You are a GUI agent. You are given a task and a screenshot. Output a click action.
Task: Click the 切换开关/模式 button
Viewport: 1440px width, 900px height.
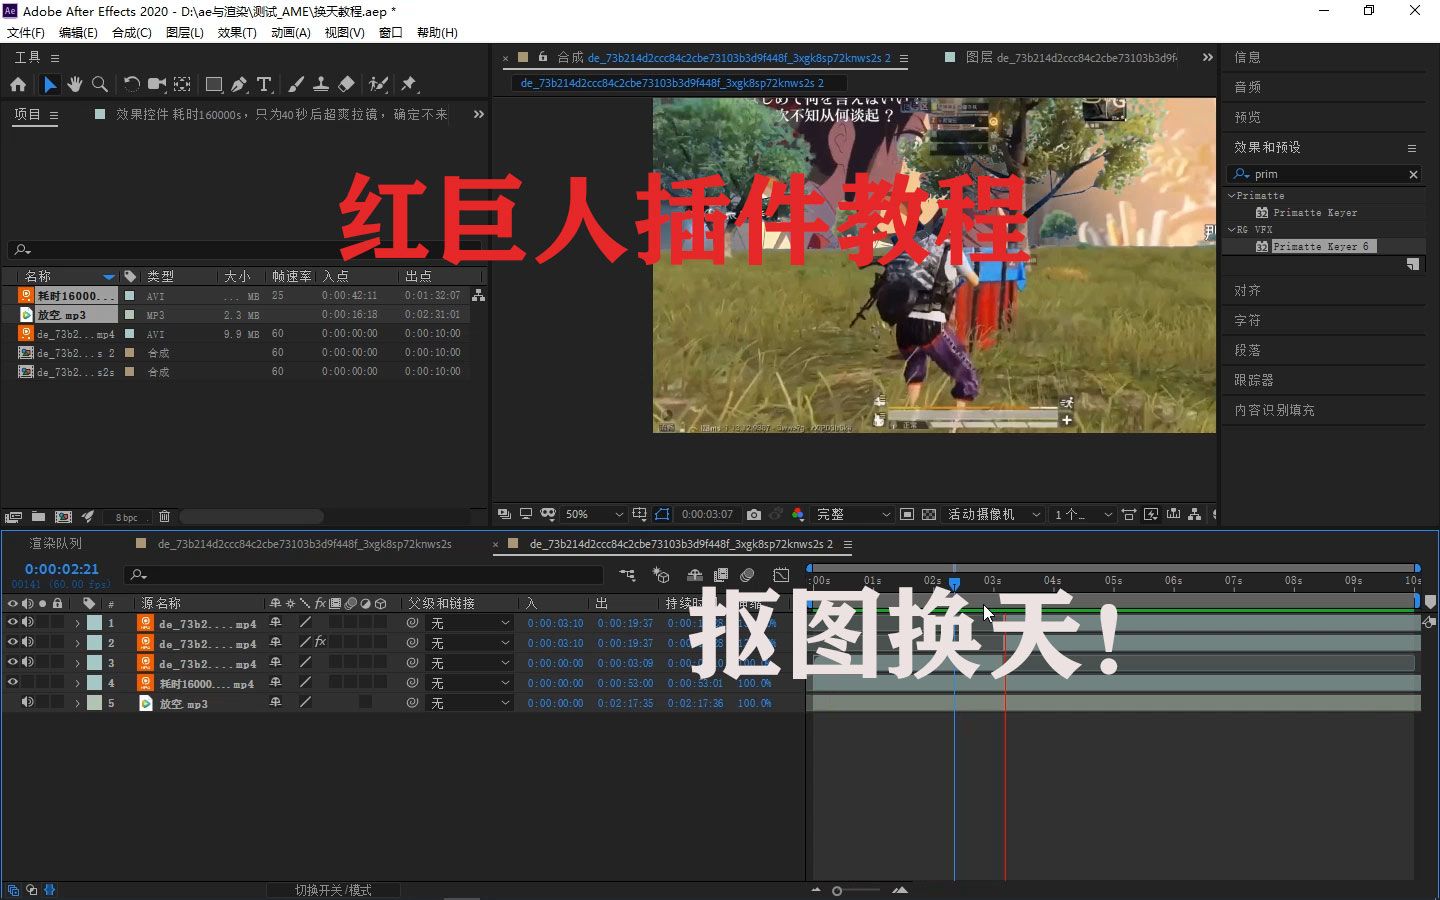click(334, 889)
